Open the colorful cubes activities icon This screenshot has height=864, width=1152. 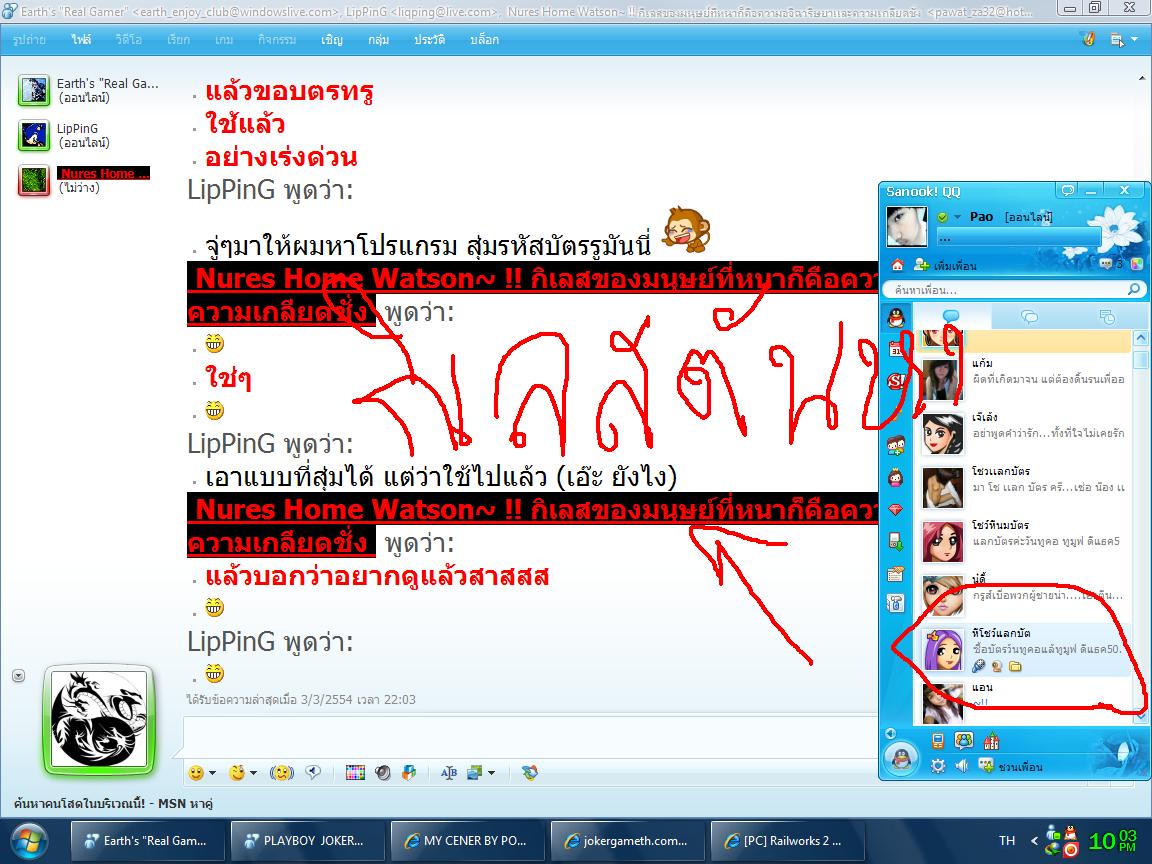[408, 773]
